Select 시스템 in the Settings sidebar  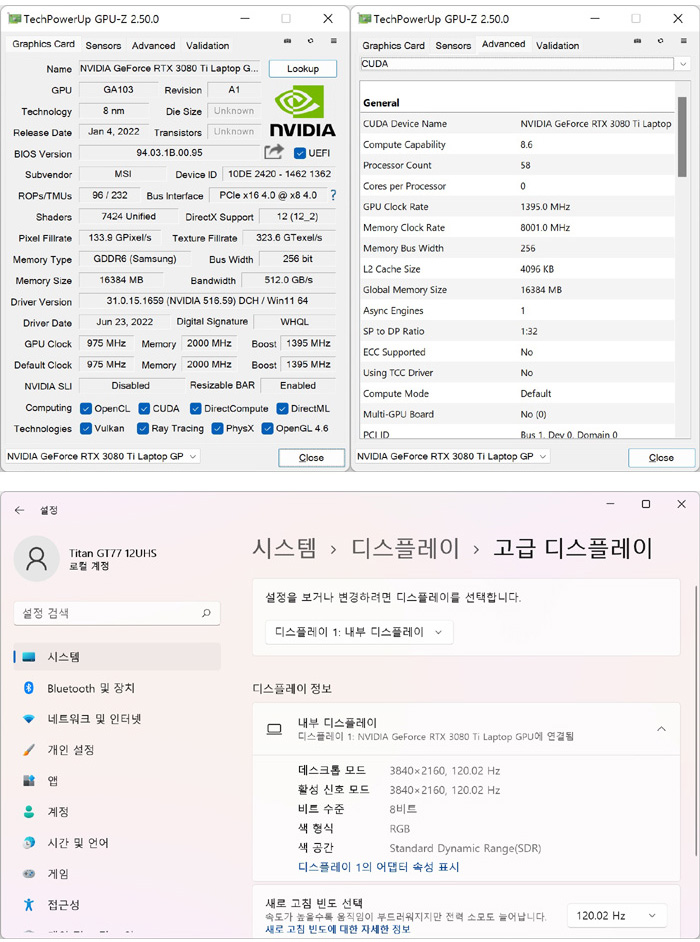[117, 657]
